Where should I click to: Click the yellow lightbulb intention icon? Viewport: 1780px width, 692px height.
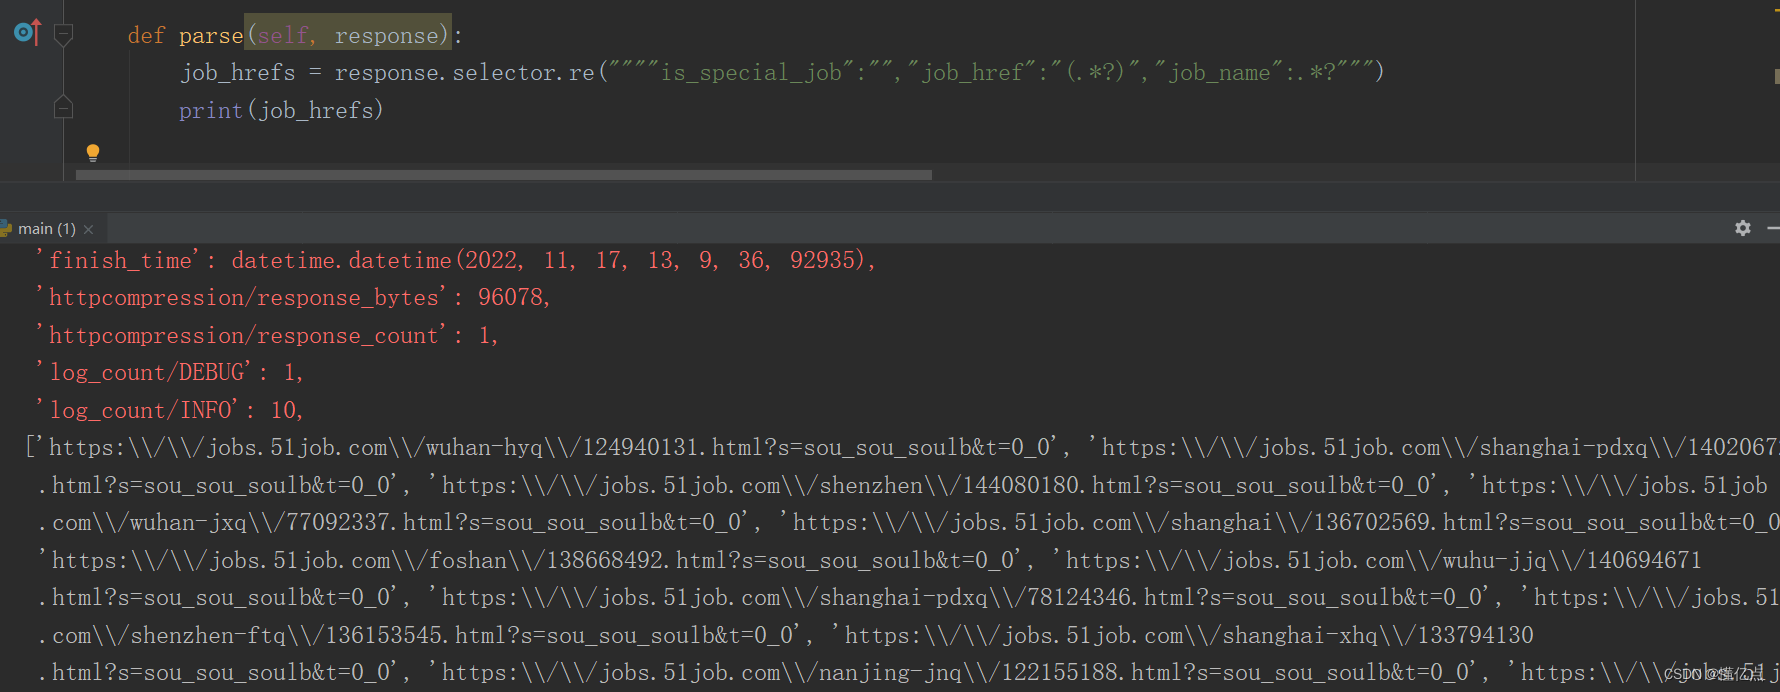pos(93,153)
